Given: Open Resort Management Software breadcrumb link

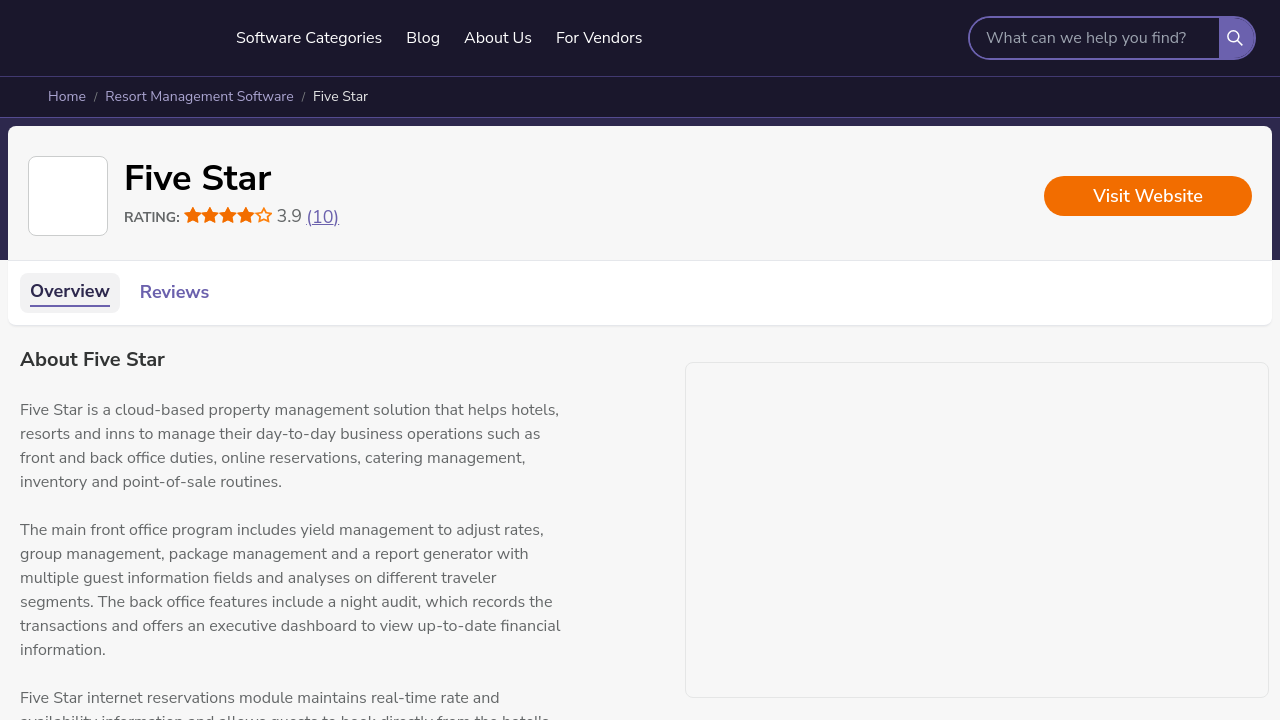Looking at the screenshot, I should click(199, 97).
